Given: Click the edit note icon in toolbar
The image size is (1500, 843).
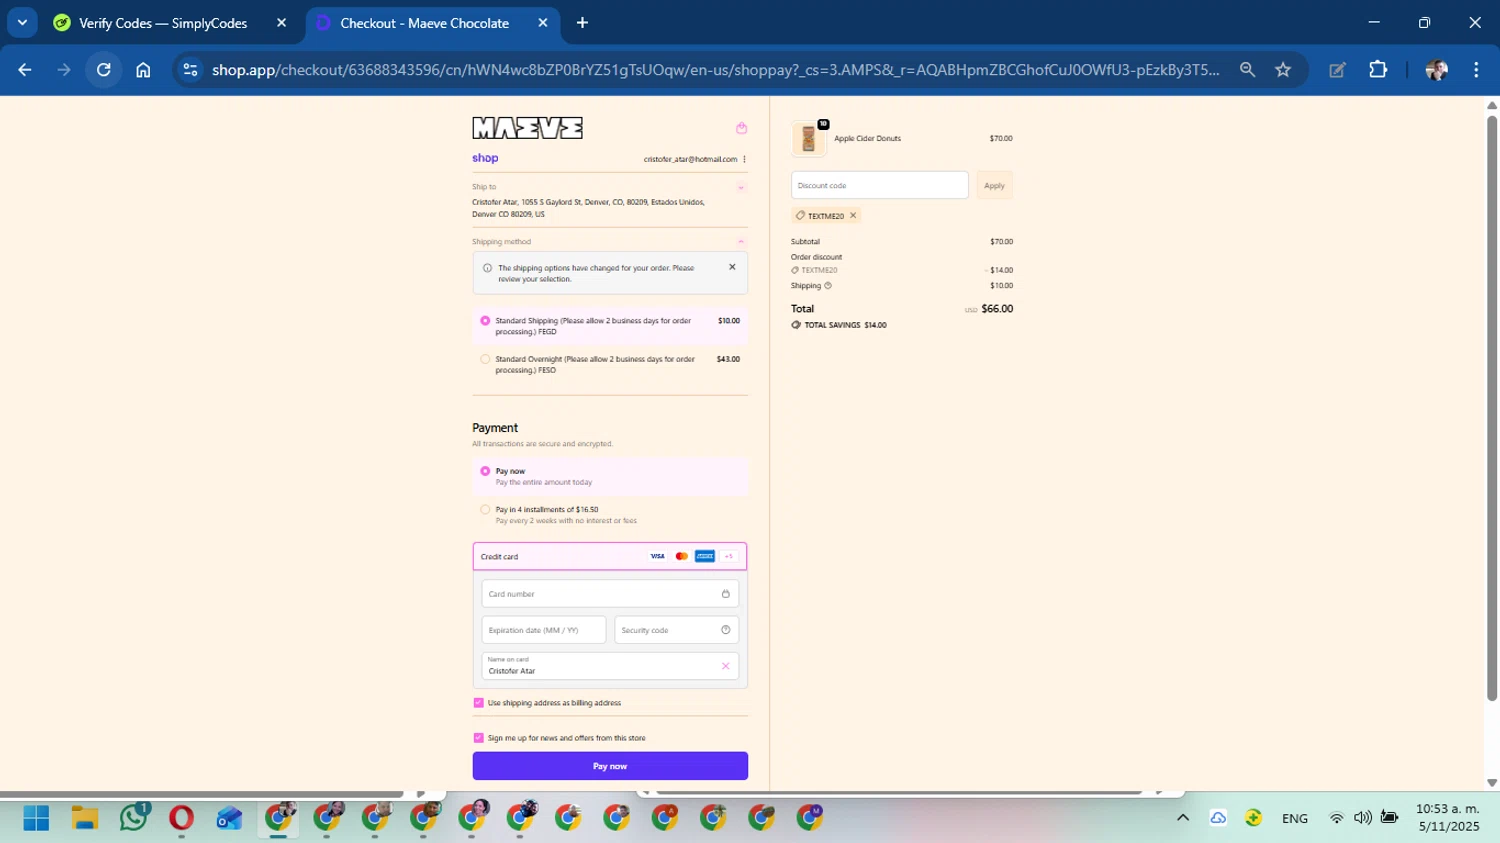Looking at the screenshot, I should point(1337,70).
